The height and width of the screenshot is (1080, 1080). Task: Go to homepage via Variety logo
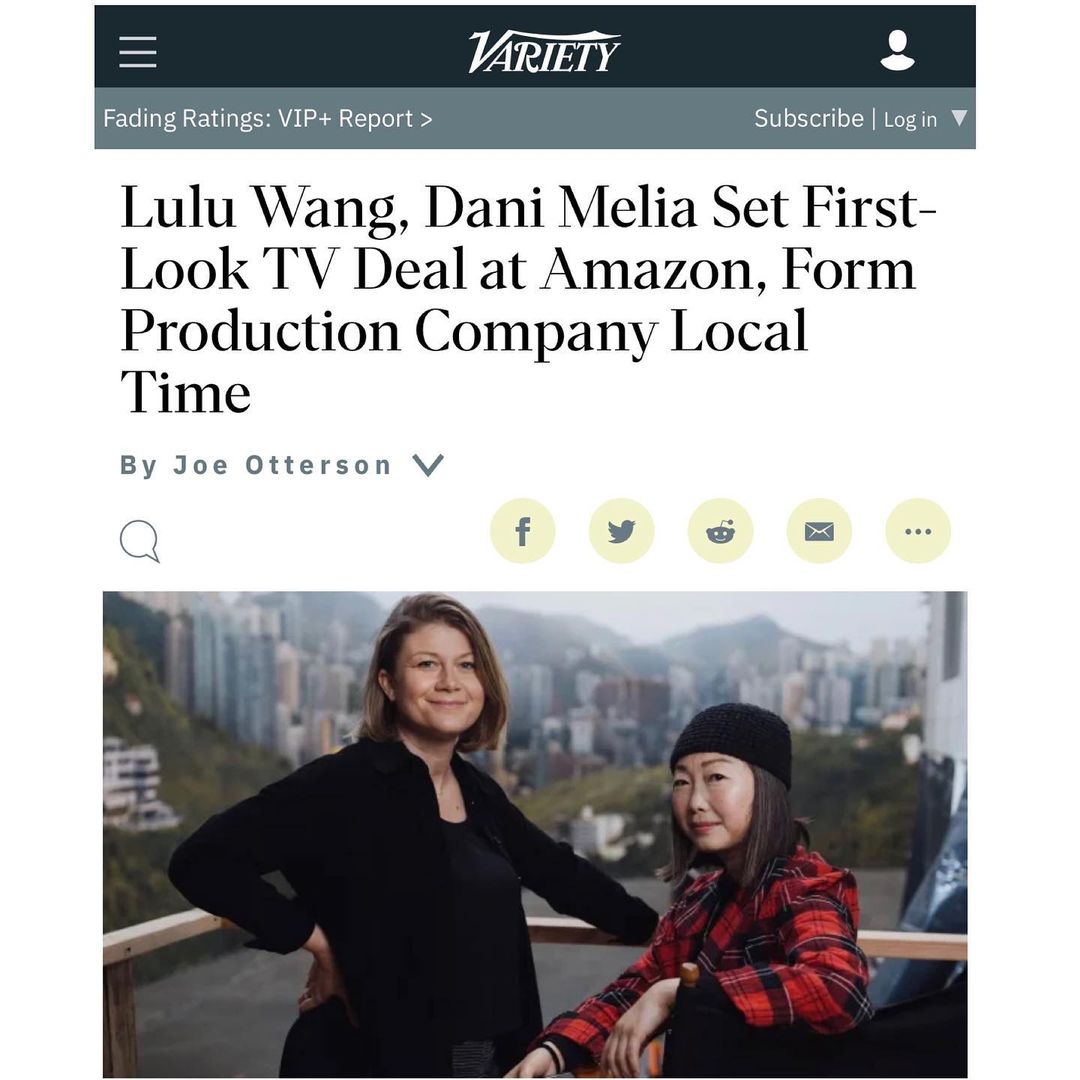coord(544,52)
